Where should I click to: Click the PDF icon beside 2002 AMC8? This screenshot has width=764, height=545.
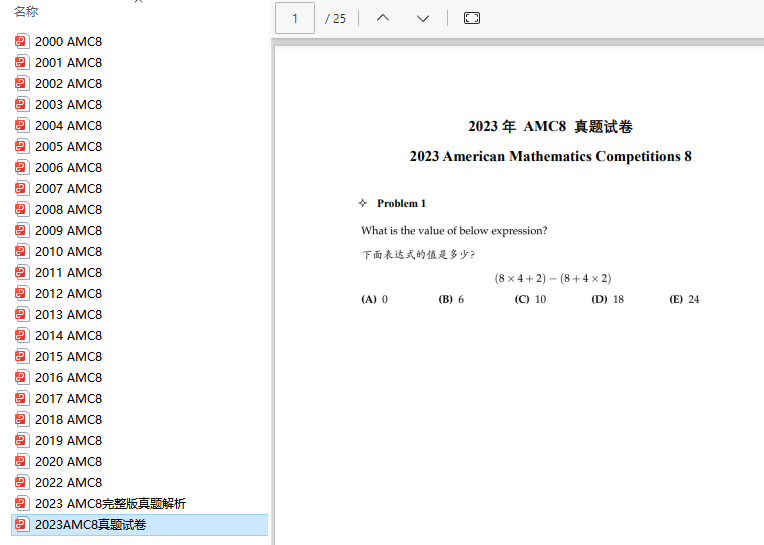[21, 83]
